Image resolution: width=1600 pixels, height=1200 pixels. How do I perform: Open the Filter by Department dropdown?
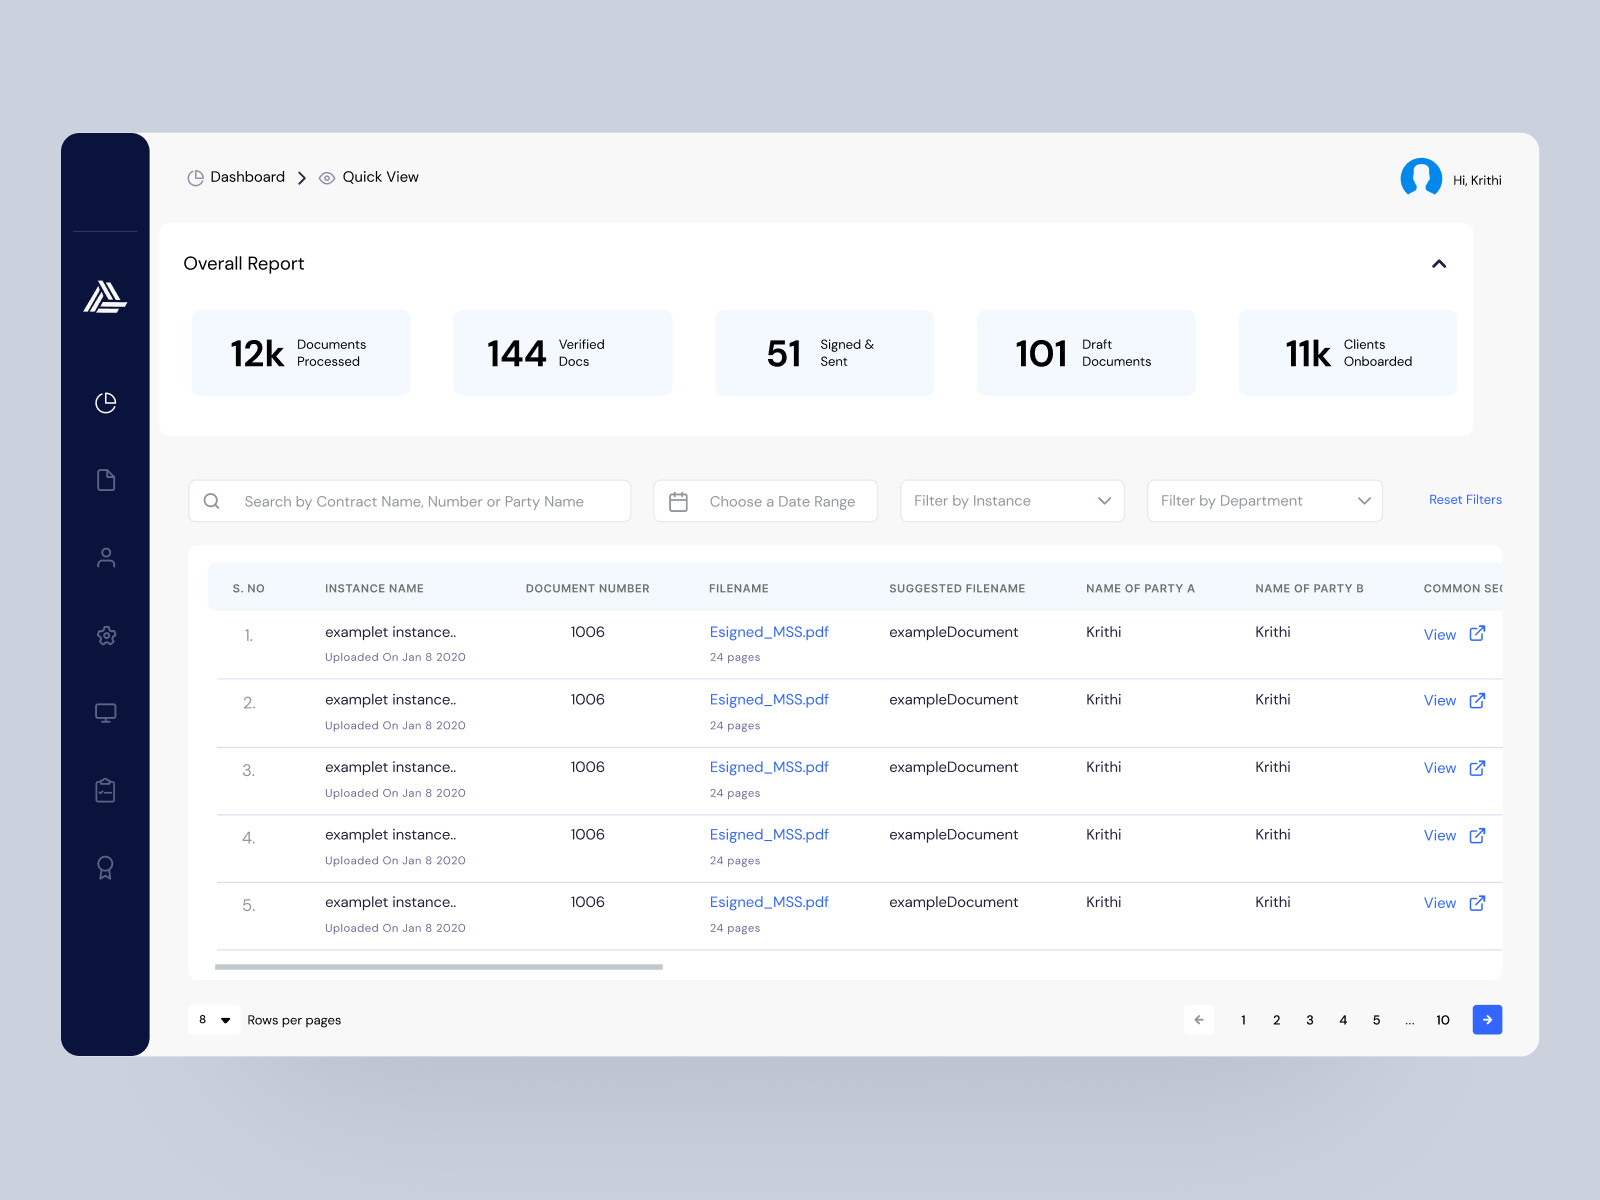click(x=1264, y=500)
